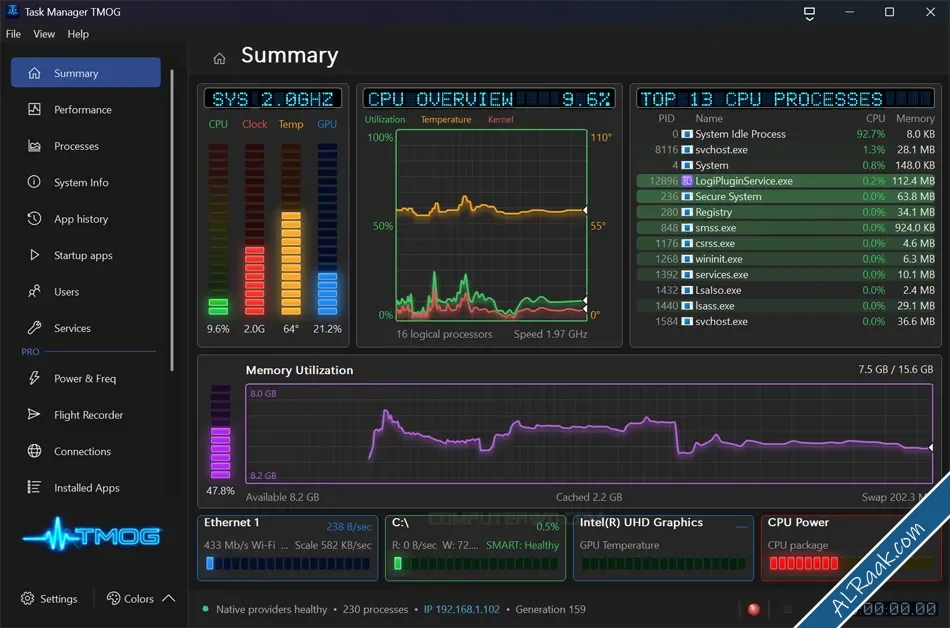This screenshot has height=628, width=950.
Task: Click the Processes icon in sidebar
Action: point(35,146)
